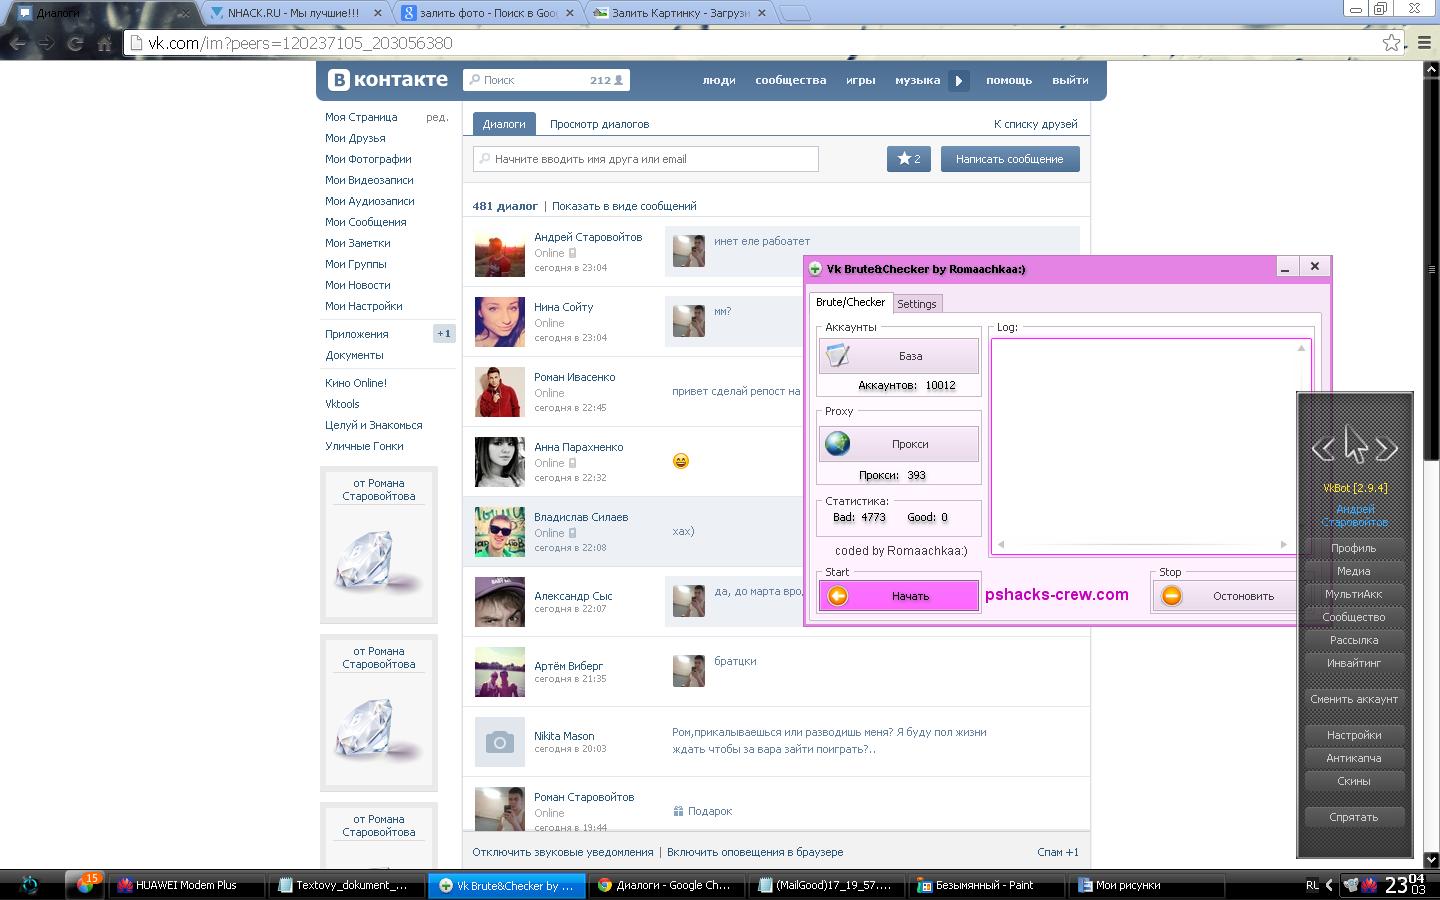Click the right arrow in VkBot panel

(x=1387, y=450)
